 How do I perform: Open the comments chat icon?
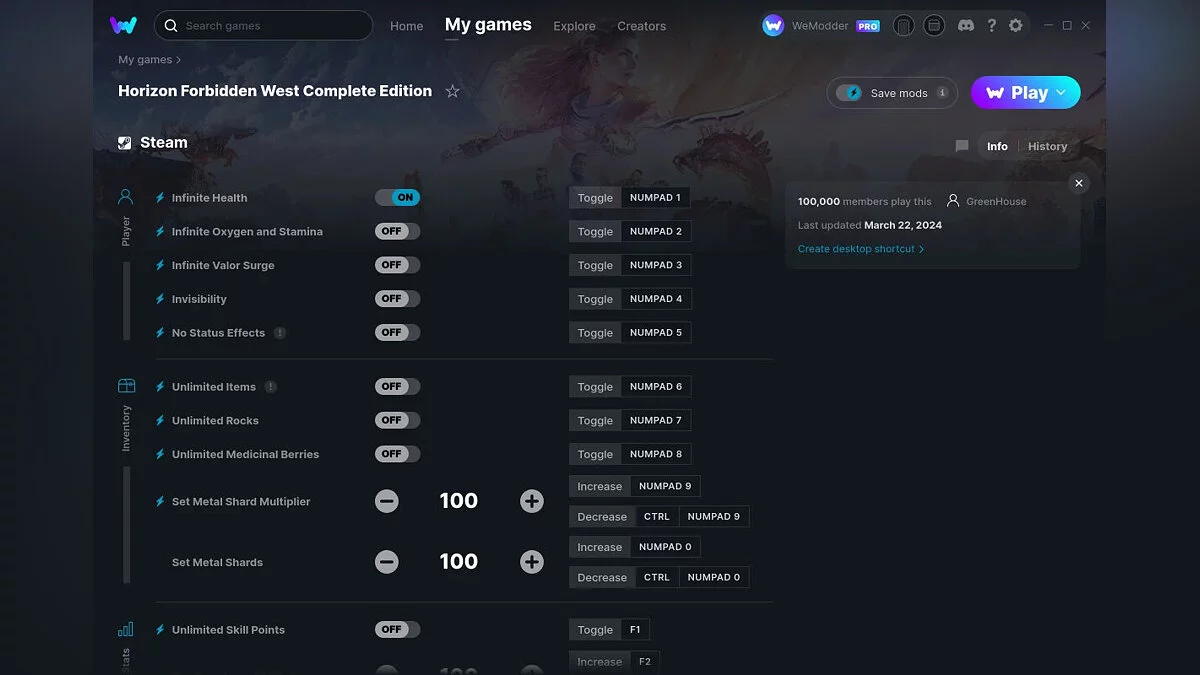click(962, 146)
